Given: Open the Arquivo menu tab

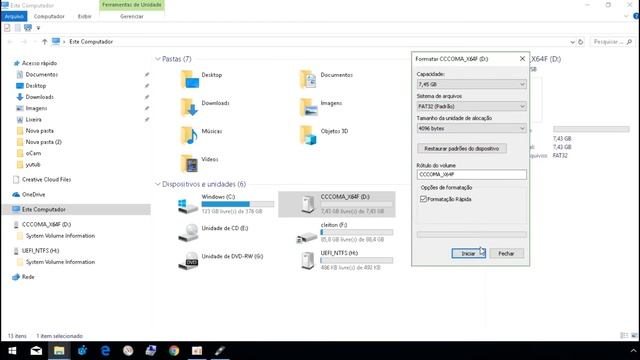Looking at the screenshot, I should 14,16.
